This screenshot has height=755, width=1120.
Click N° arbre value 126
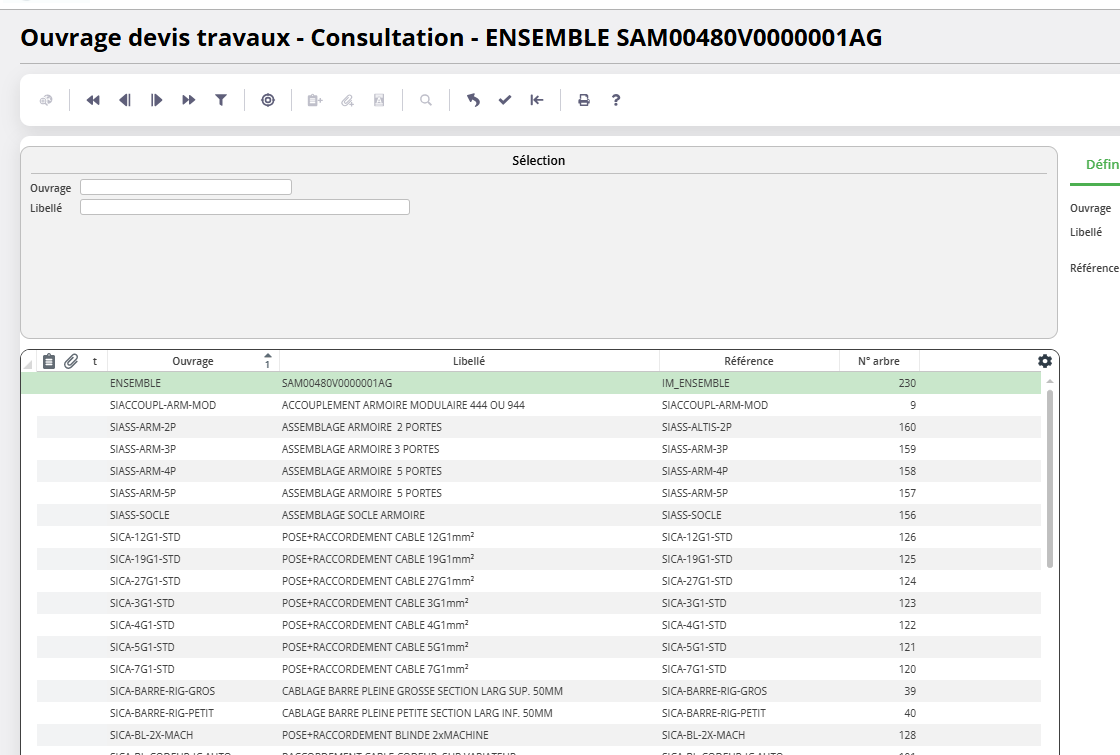[907, 537]
